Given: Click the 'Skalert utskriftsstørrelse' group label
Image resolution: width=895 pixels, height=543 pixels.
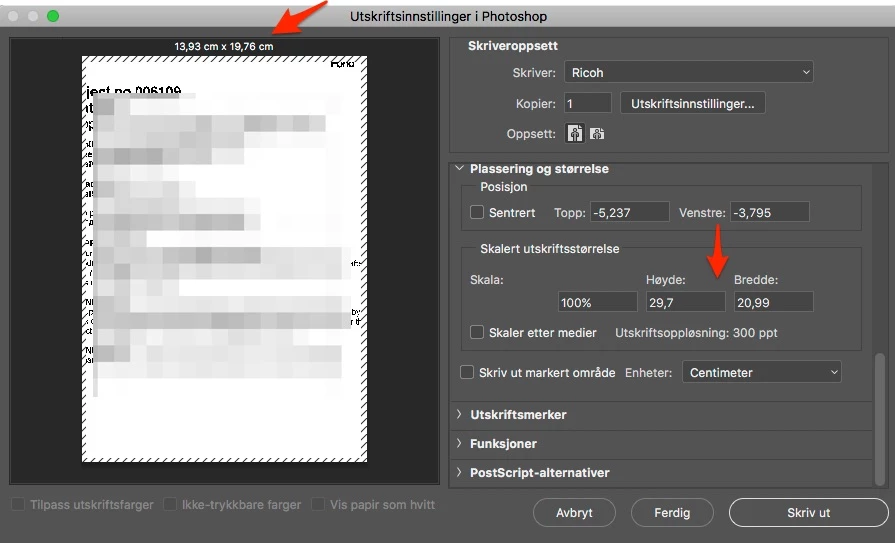Looking at the screenshot, I should pyautogui.click(x=550, y=249).
